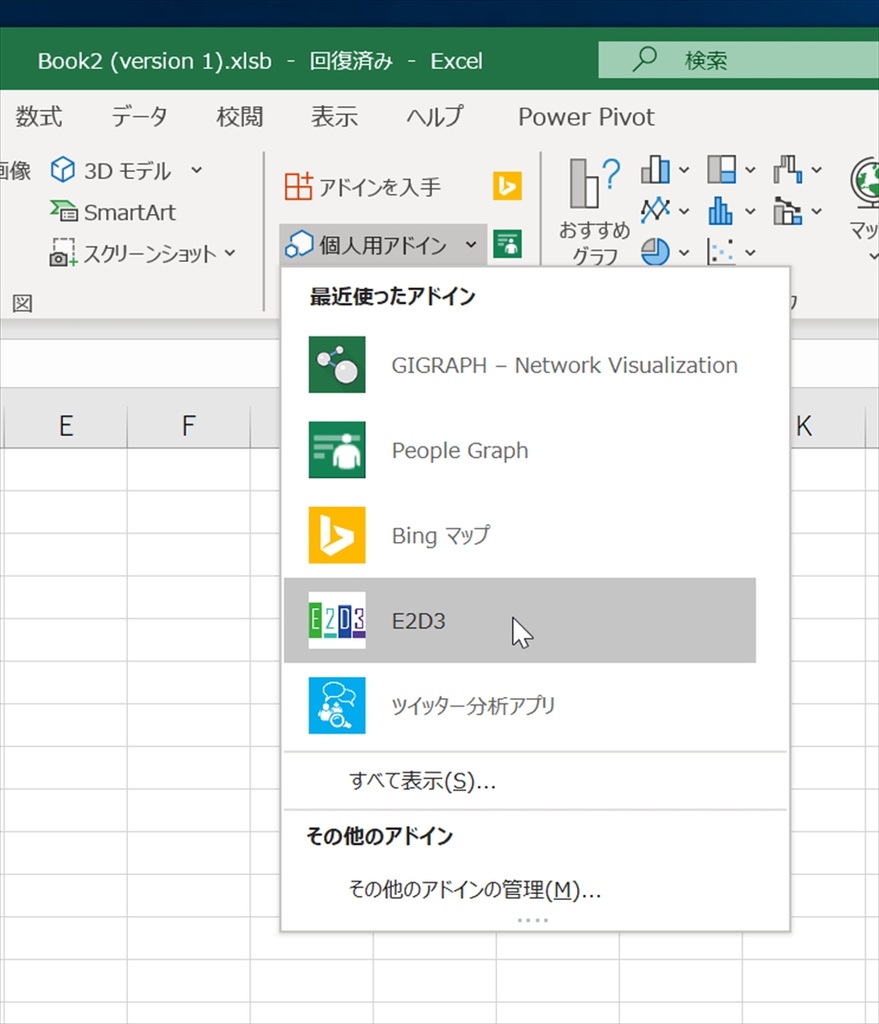Image resolution: width=879 pixels, height=1024 pixels.
Task: Click the pie chart icon
Action: click(x=655, y=251)
